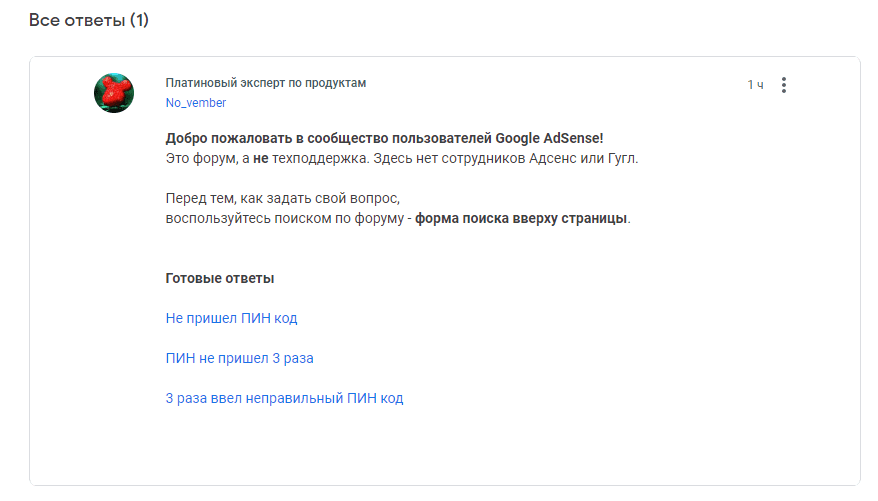Screen dimensions: 878x501
Task: Click the empty area below the last link
Action: pyautogui.click(x=444, y=445)
